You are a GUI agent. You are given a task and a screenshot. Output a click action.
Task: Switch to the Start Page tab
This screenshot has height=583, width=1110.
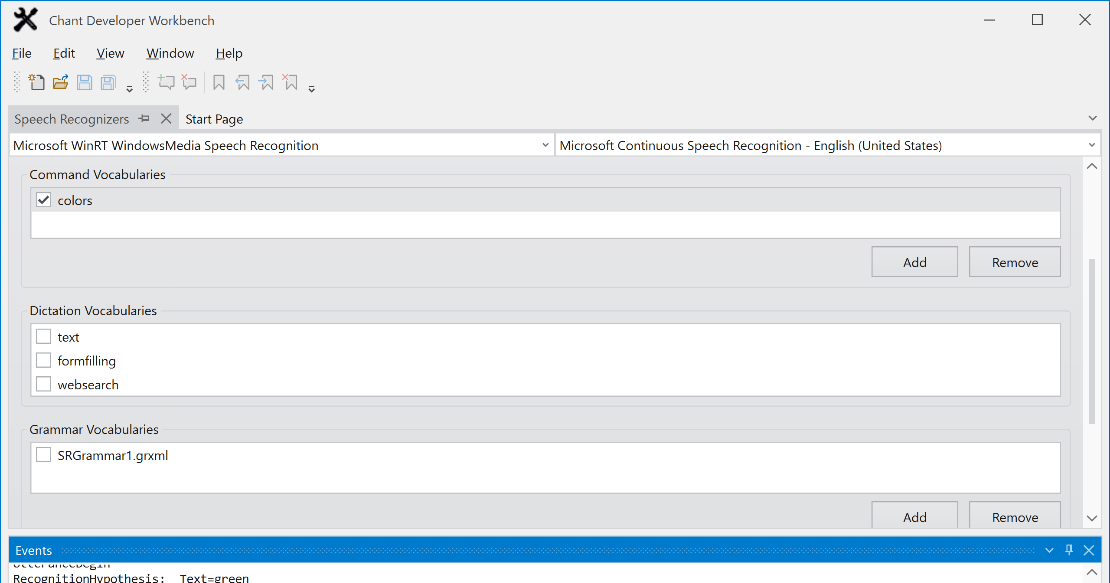tap(214, 119)
